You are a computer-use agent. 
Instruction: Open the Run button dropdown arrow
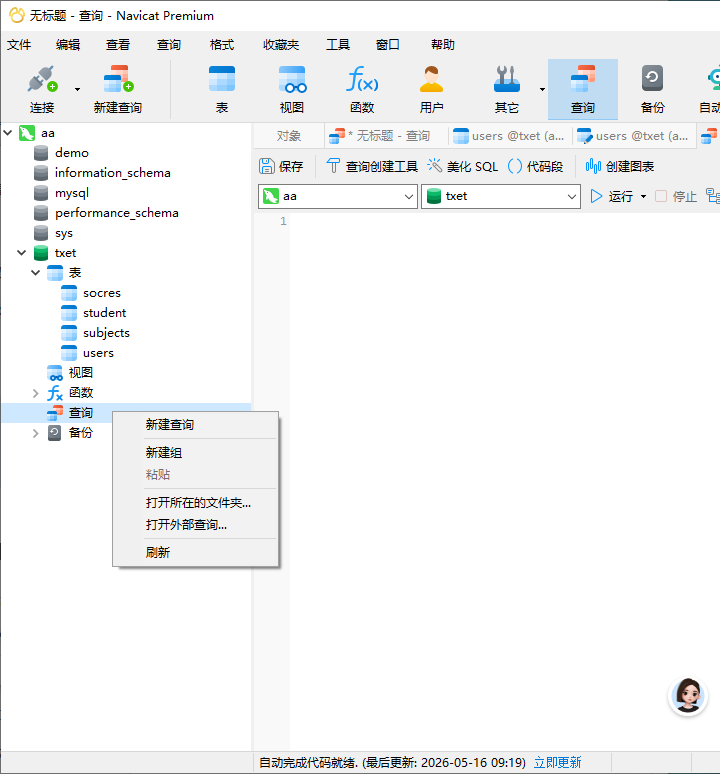644,196
